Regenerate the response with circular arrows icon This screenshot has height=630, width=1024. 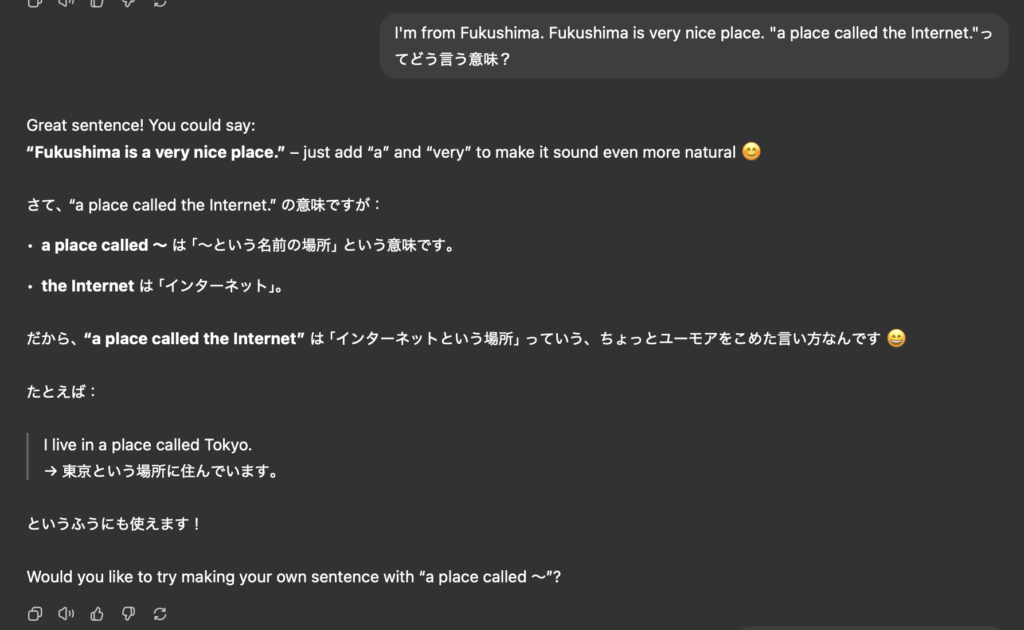coord(160,614)
